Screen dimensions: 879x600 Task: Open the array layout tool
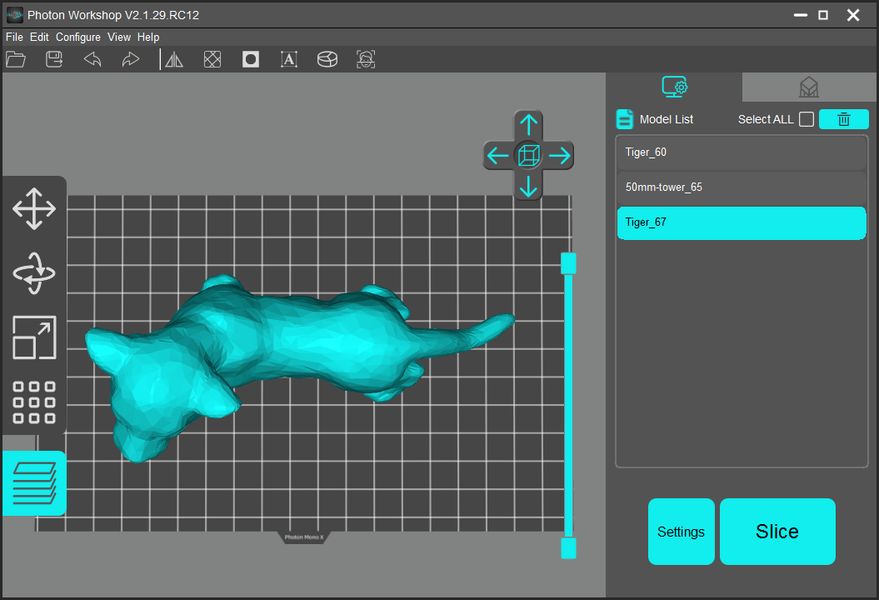coord(34,402)
